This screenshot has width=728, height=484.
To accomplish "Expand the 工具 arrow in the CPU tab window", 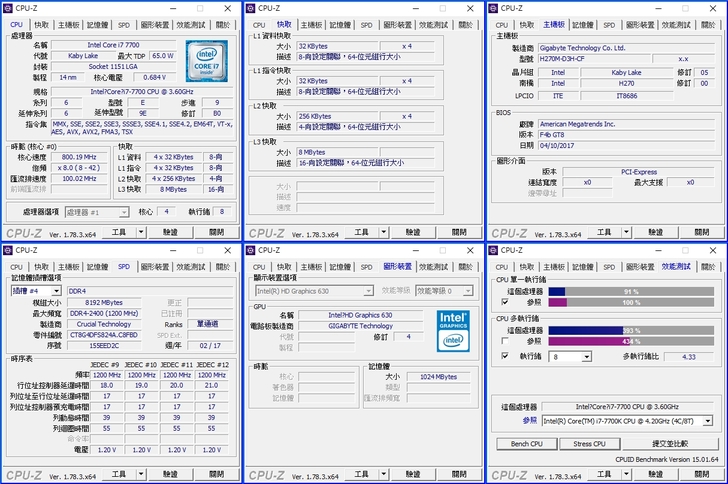I will [x=141, y=232].
